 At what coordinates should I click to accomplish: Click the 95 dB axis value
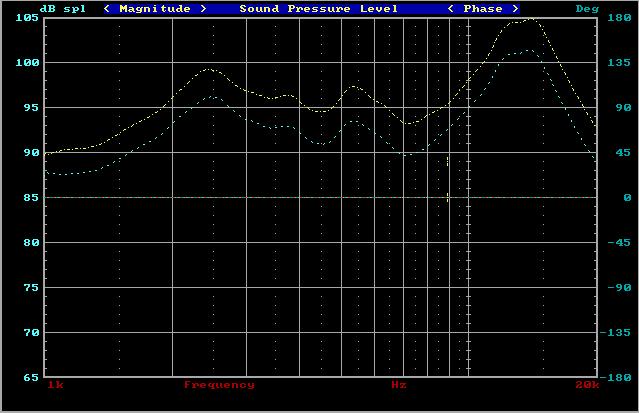(x=31, y=108)
